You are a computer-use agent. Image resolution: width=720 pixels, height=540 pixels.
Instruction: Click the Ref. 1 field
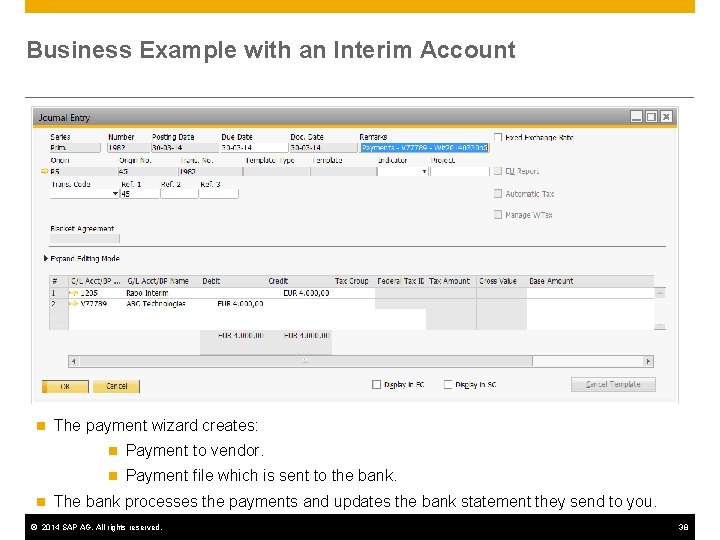point(140,194)
